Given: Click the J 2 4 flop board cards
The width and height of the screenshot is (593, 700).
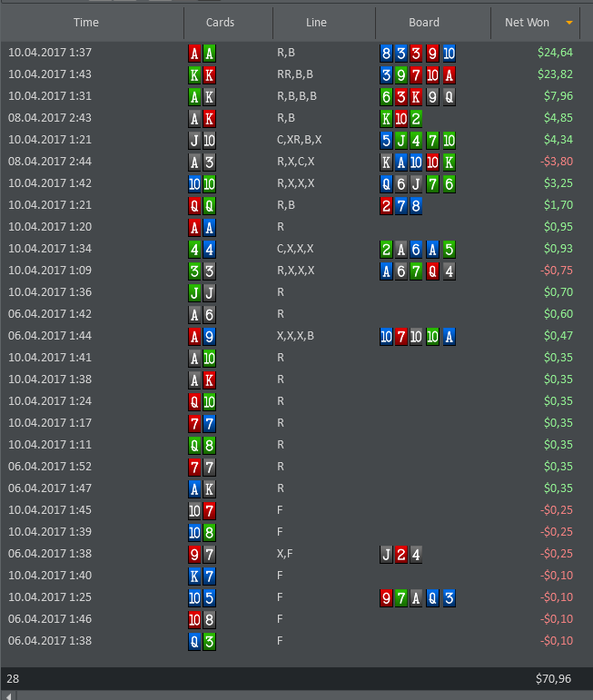Looking at the screenshot, I should tap(401, 554).
